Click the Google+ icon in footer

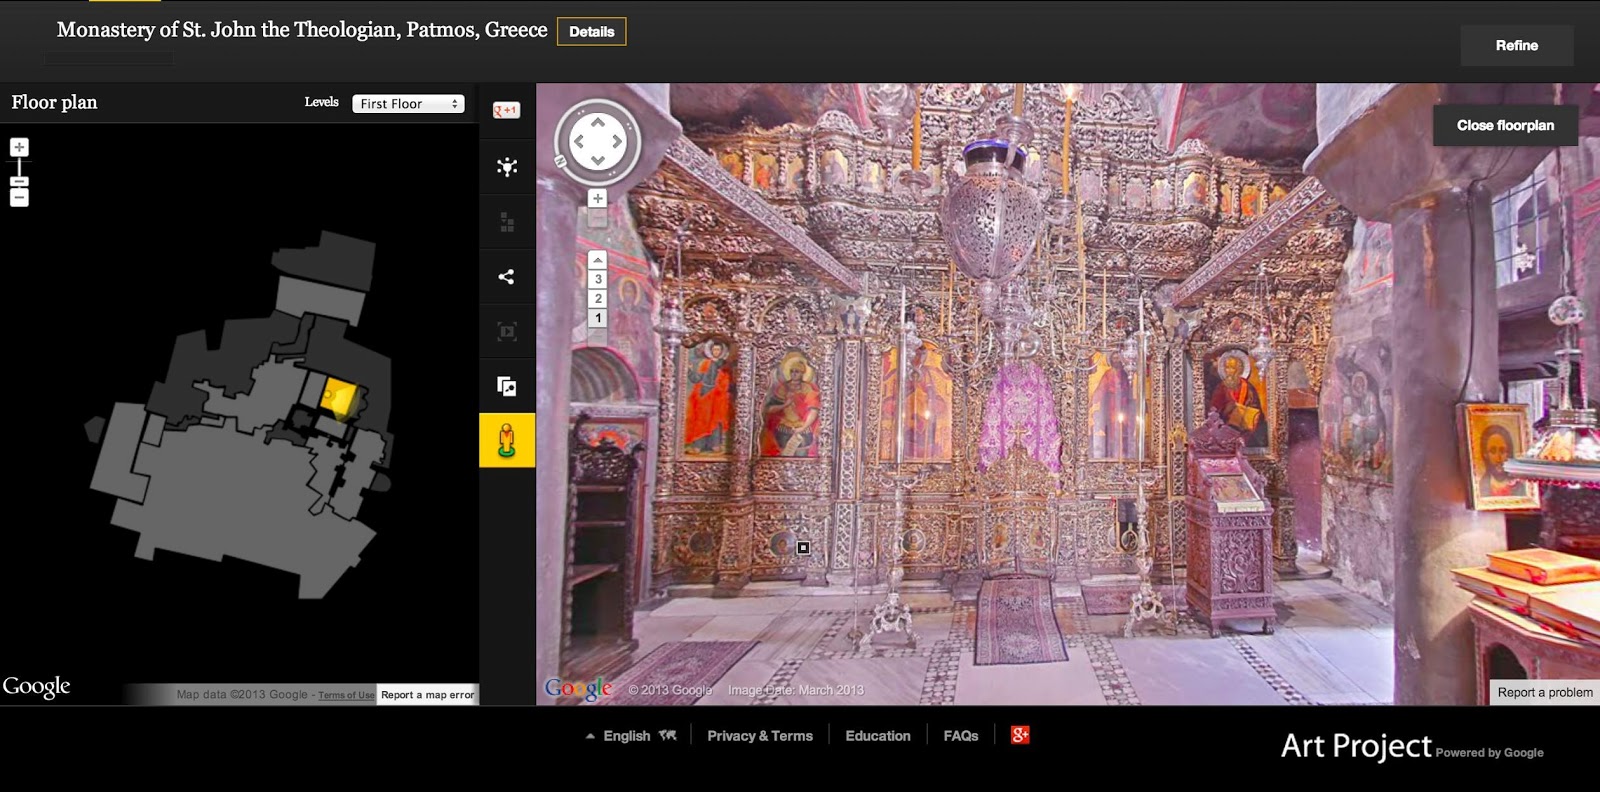1020,735
